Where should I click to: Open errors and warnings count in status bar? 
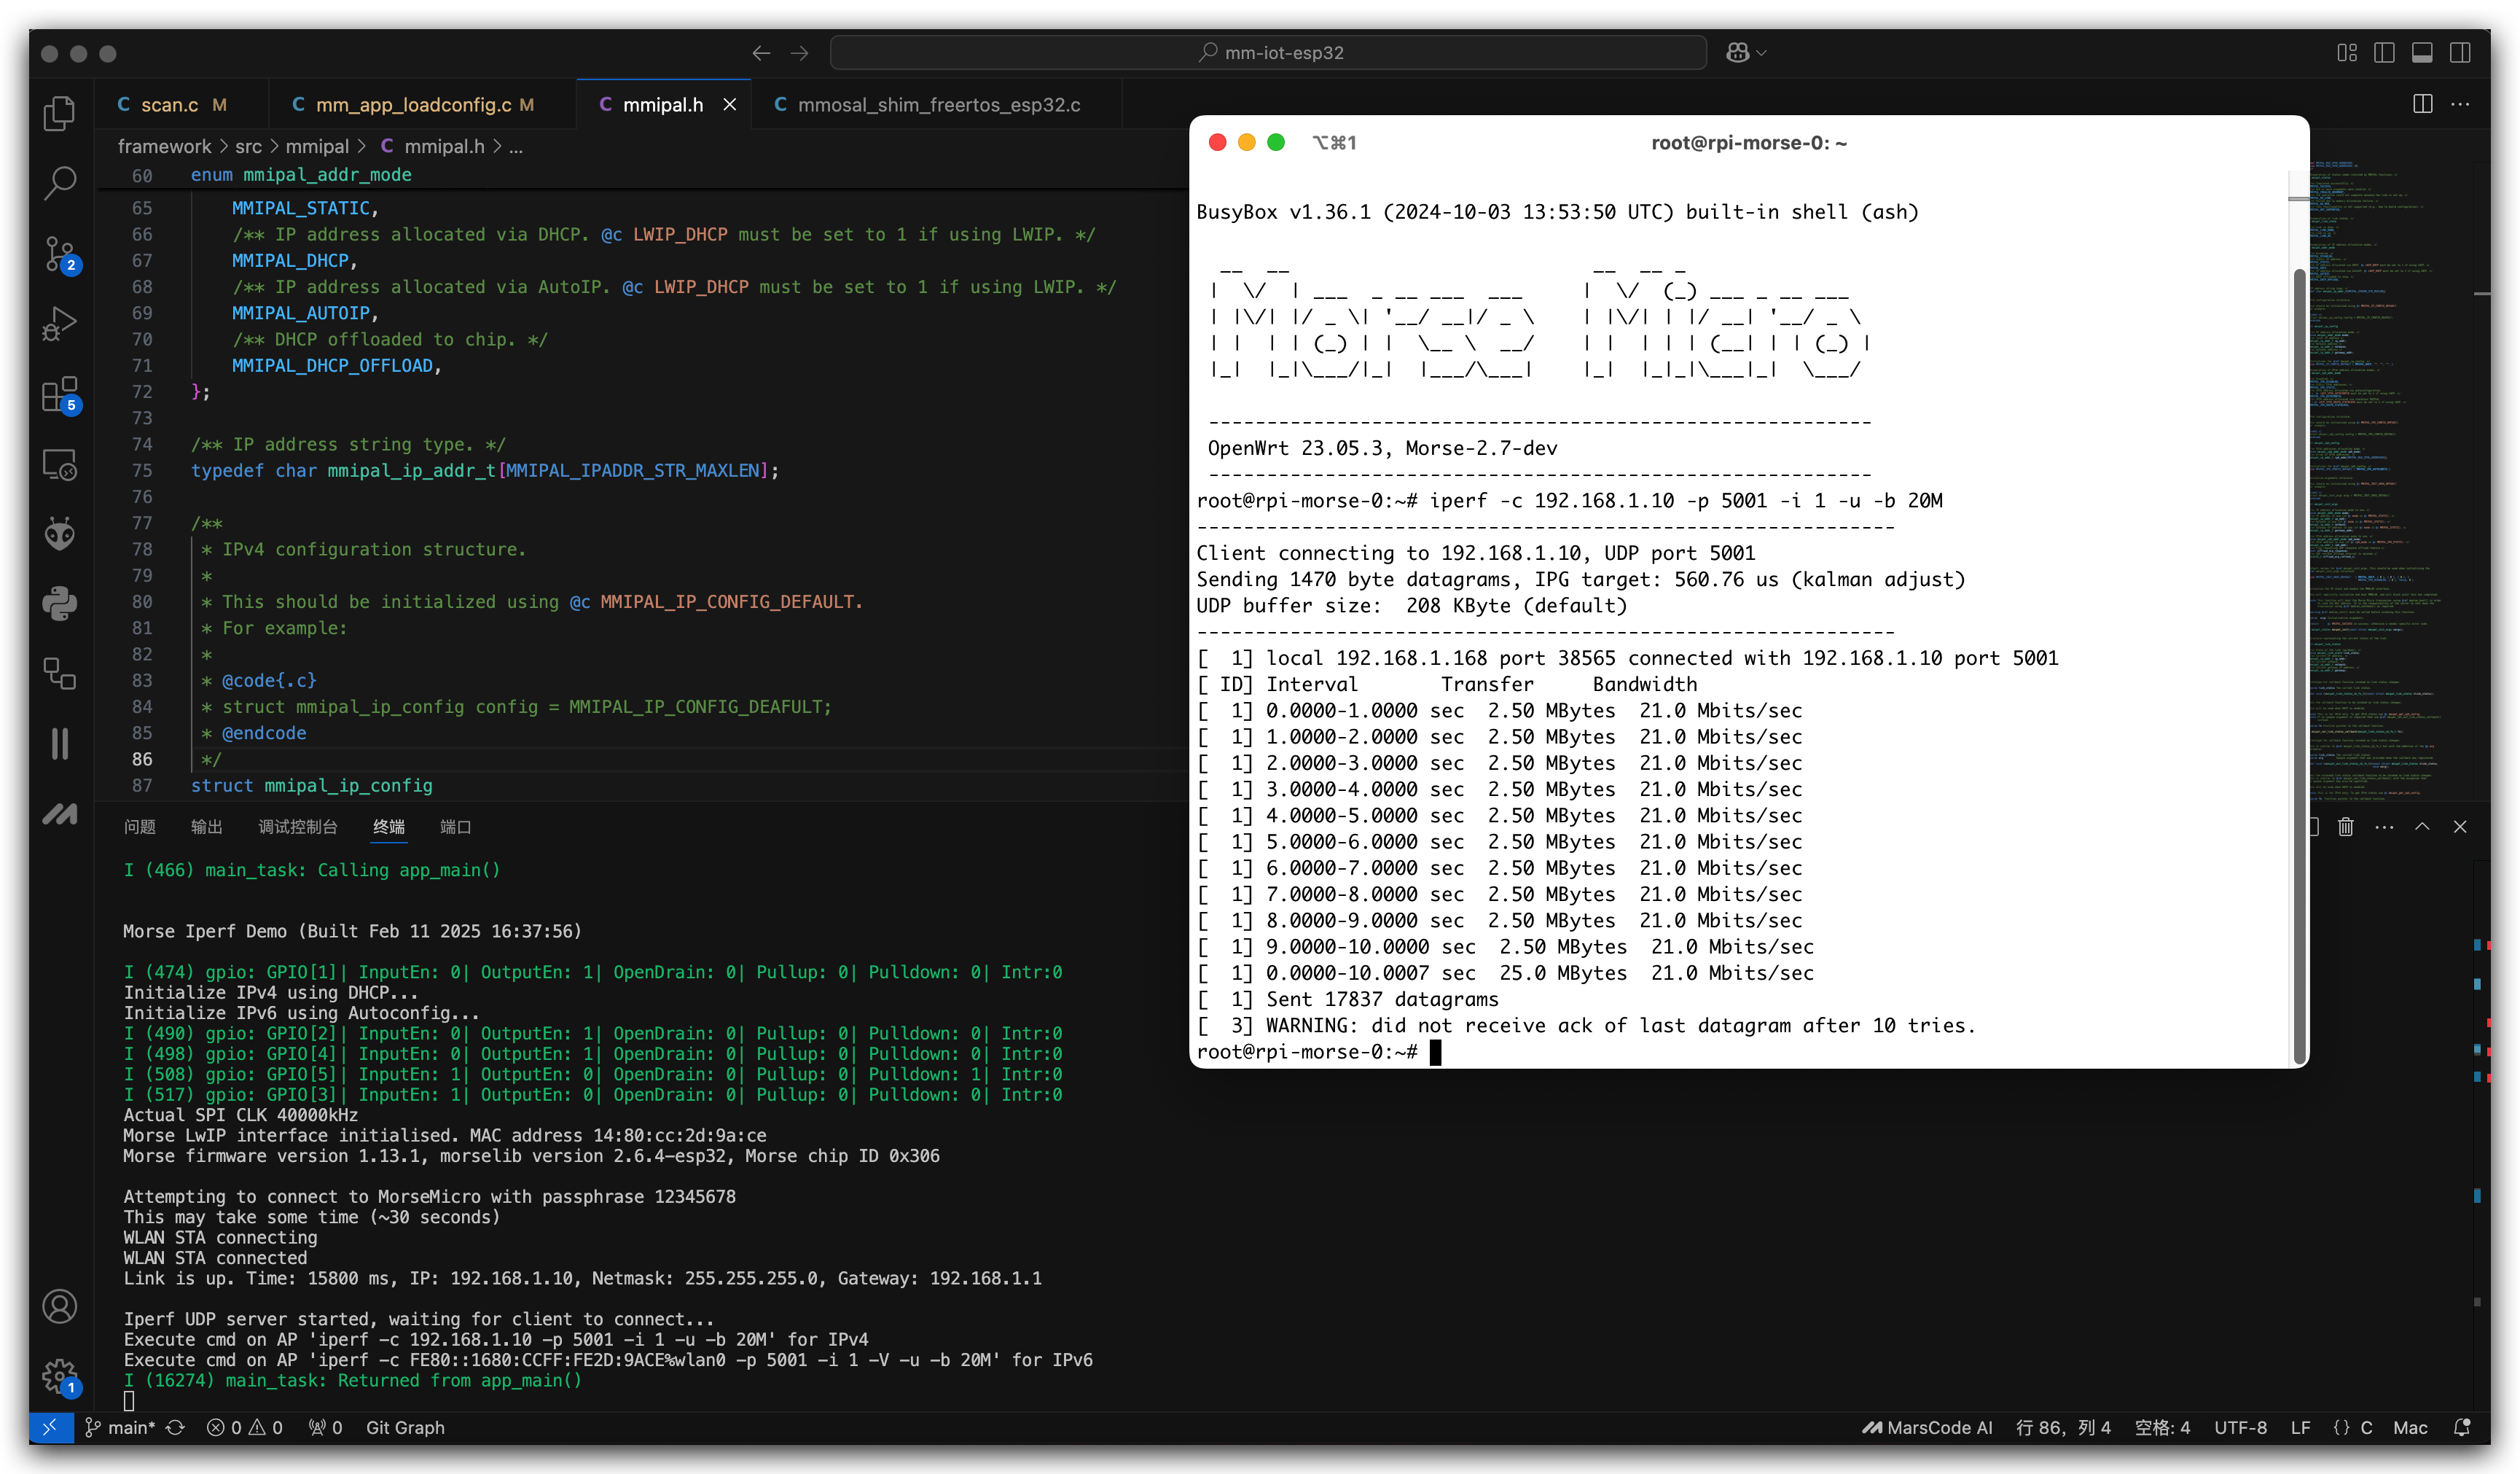pos(245,1427)
